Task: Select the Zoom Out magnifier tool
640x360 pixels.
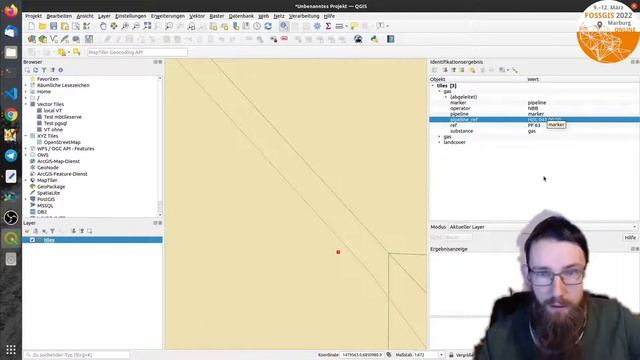Action: [x=136, y=26]
